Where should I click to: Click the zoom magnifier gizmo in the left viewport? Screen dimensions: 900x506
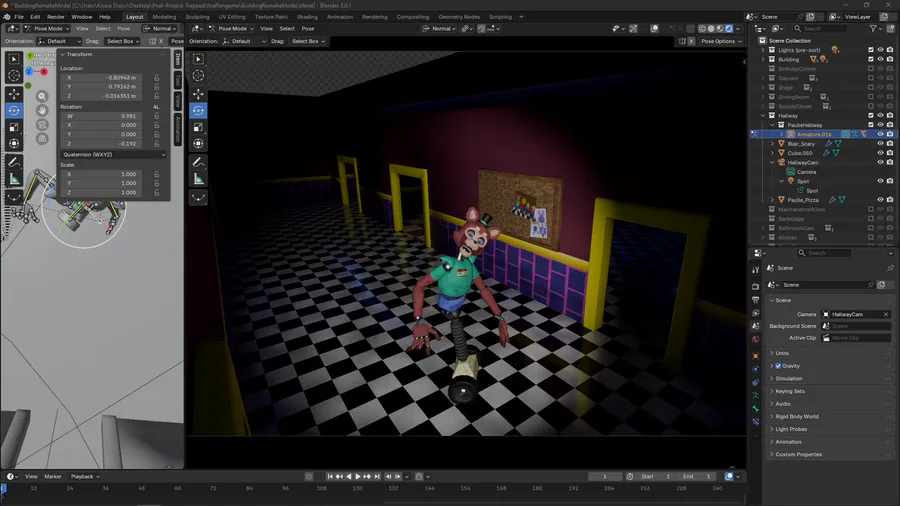[x=42, y=96]
